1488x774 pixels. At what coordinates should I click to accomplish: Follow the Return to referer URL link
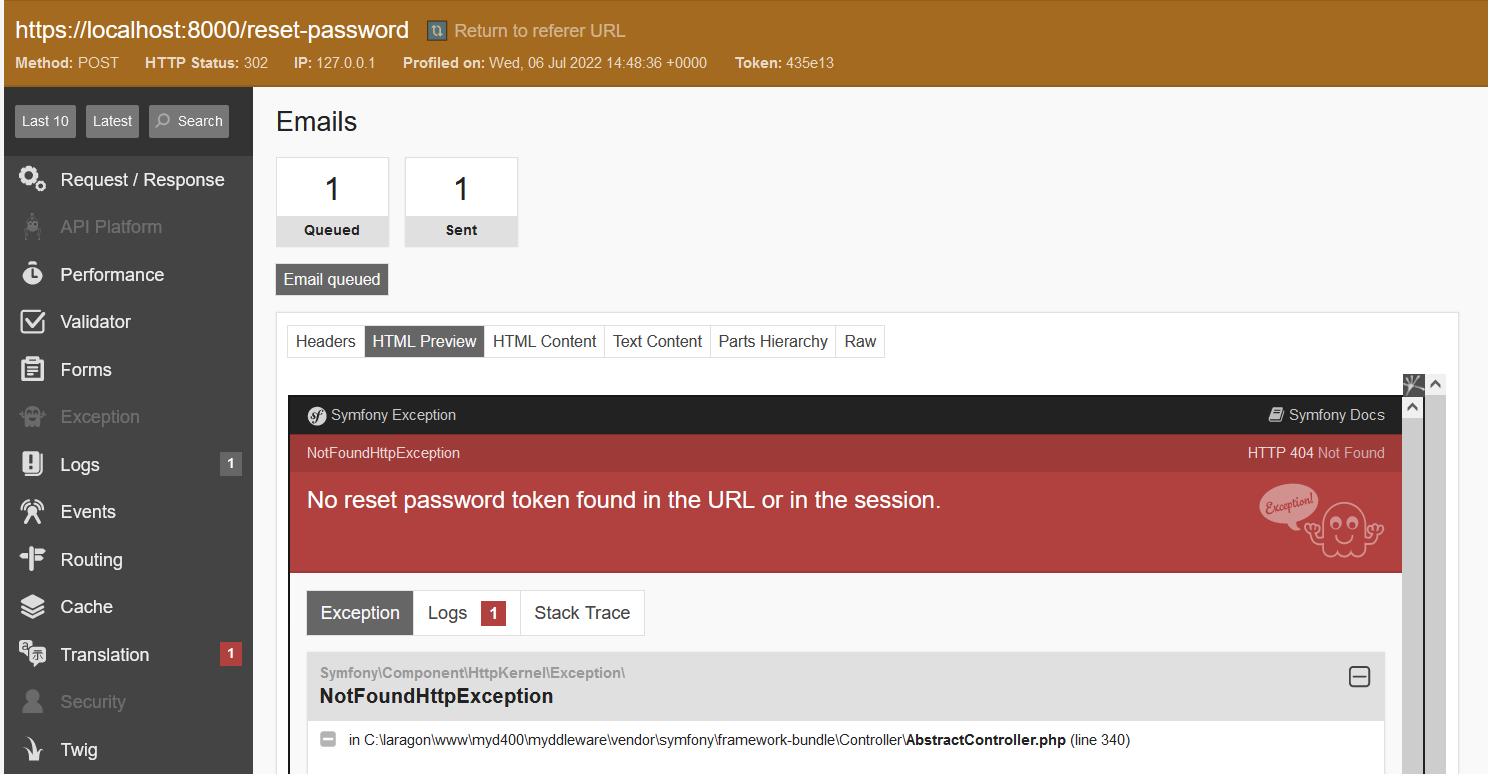(525, 30)
